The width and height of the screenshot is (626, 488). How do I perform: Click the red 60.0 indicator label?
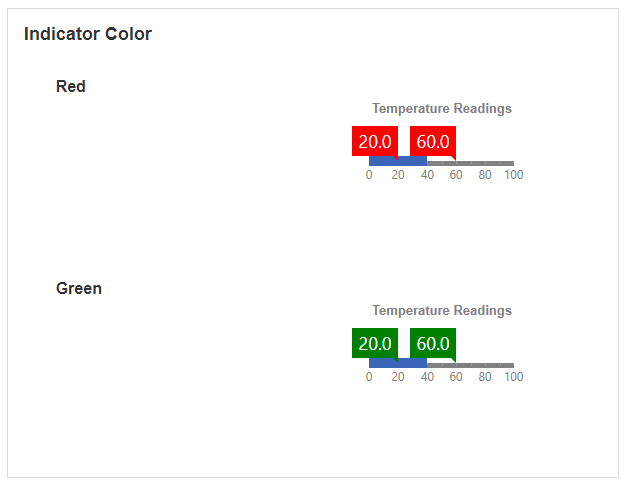(433, 141)
